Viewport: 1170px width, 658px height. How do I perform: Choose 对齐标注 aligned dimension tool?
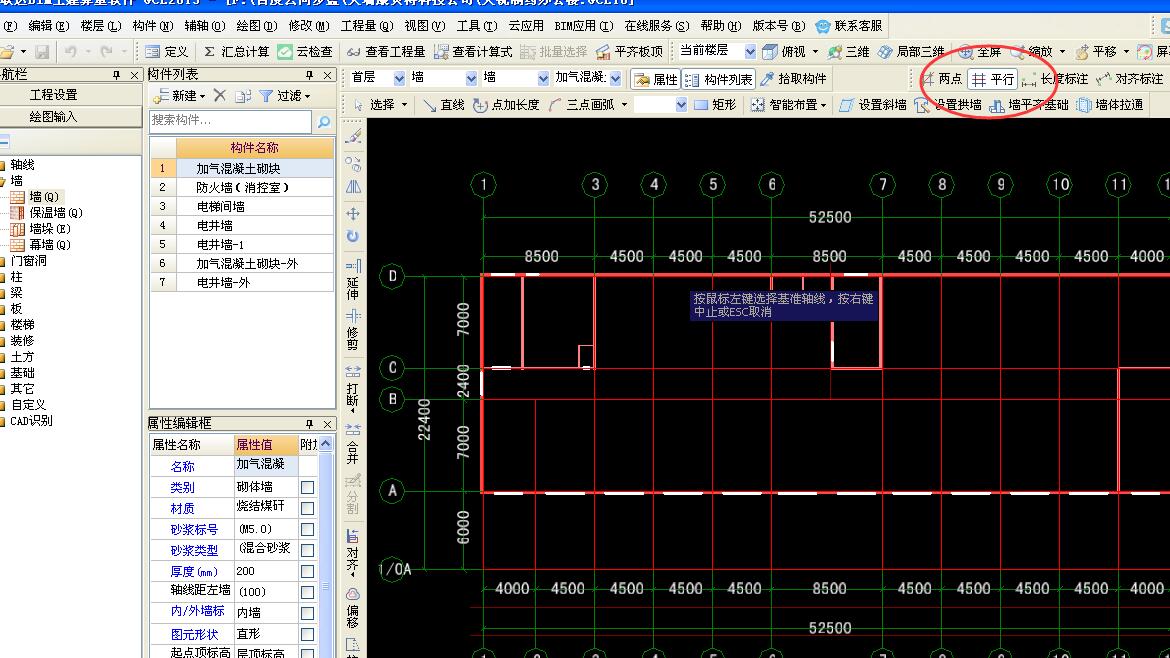click(1130, 78)
